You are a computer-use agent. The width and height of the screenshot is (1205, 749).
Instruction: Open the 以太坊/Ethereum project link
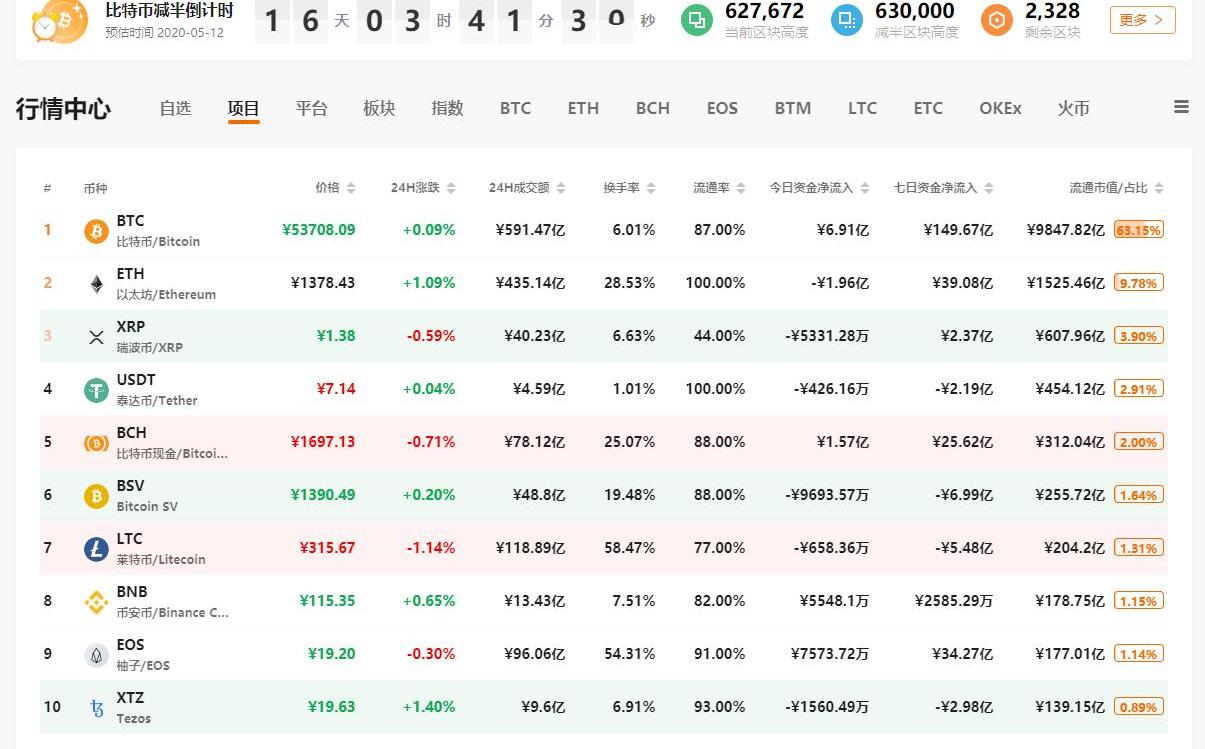(x=166, y=295)
